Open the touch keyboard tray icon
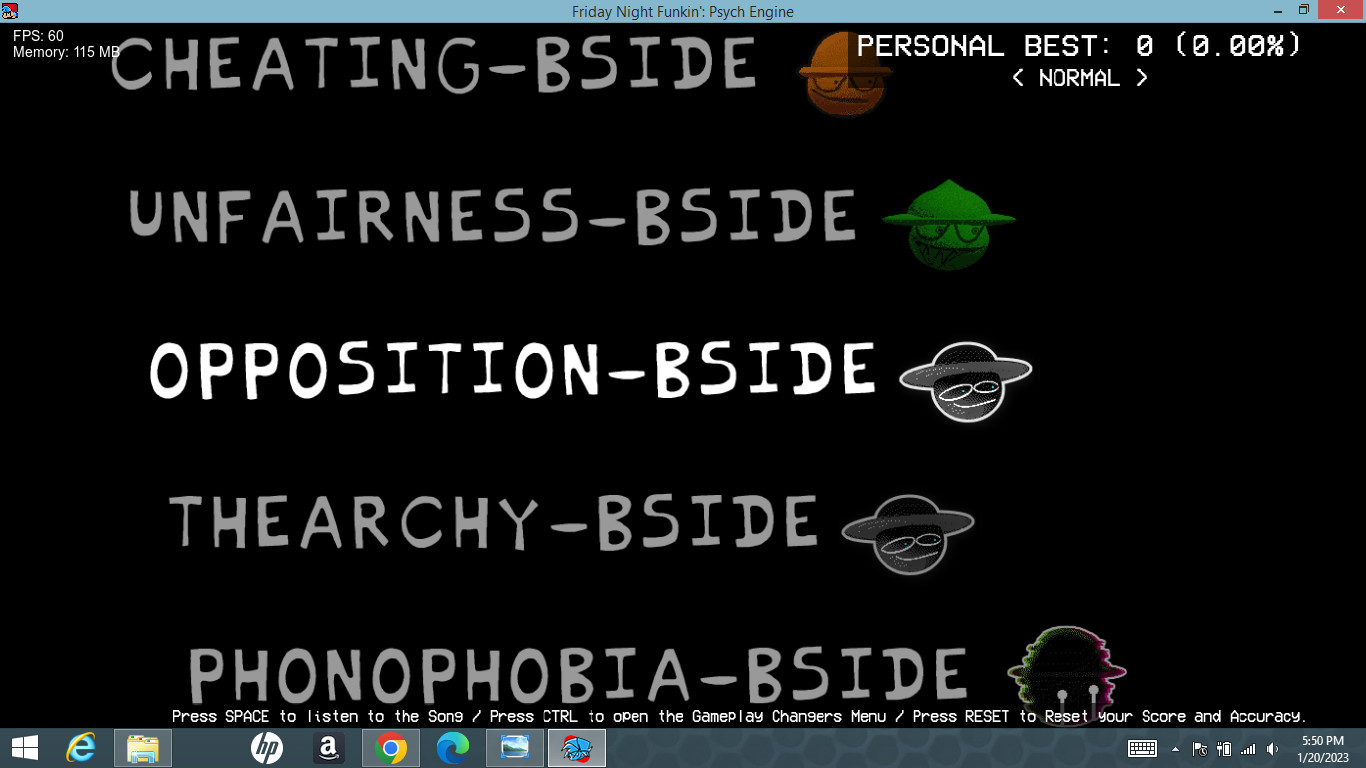Screen dimensions: 1366x768 [x=1142, y=748]
